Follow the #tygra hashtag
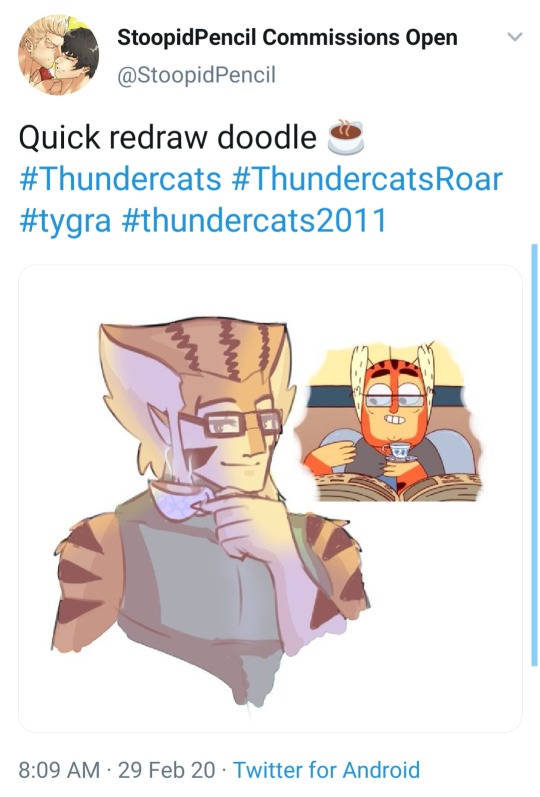The height and width of the screenshot is (797, 540). click(65, 221)
